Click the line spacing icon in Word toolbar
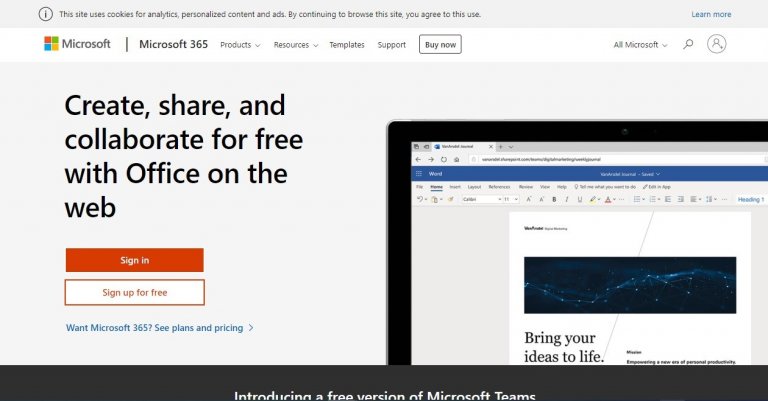768x401 pixels. point(709,199)
